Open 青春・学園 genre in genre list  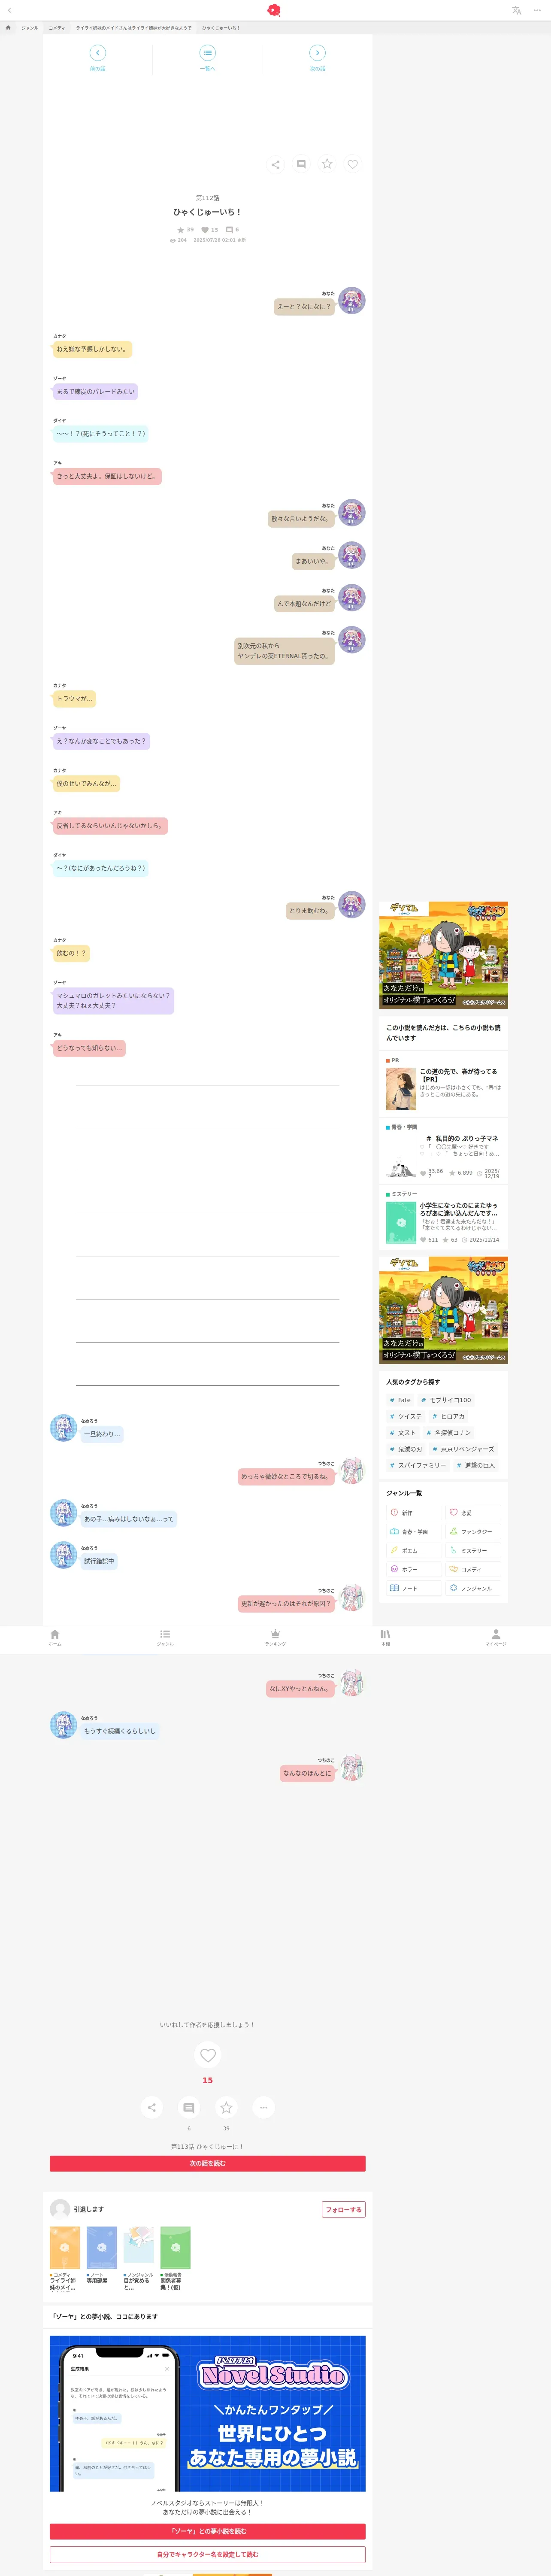414,1532
